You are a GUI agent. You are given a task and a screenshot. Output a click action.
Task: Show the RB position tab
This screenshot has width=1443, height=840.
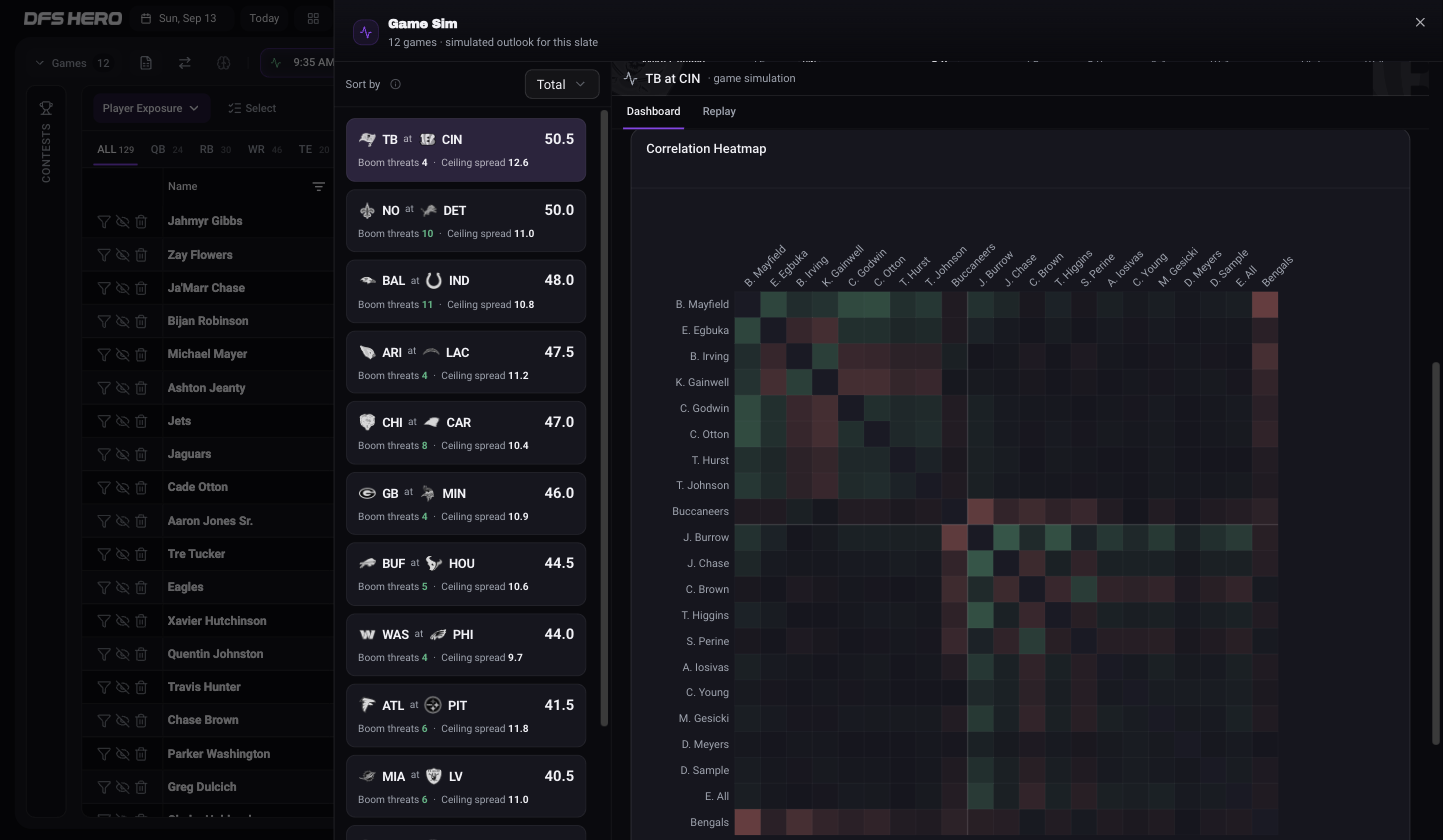click(x=215, y=149)
